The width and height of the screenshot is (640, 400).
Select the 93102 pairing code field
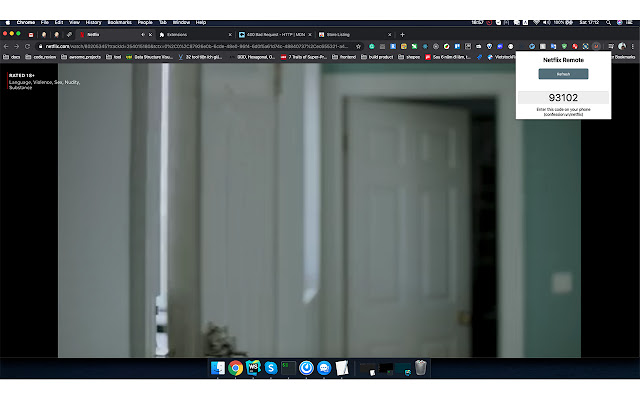pos(563,98)
